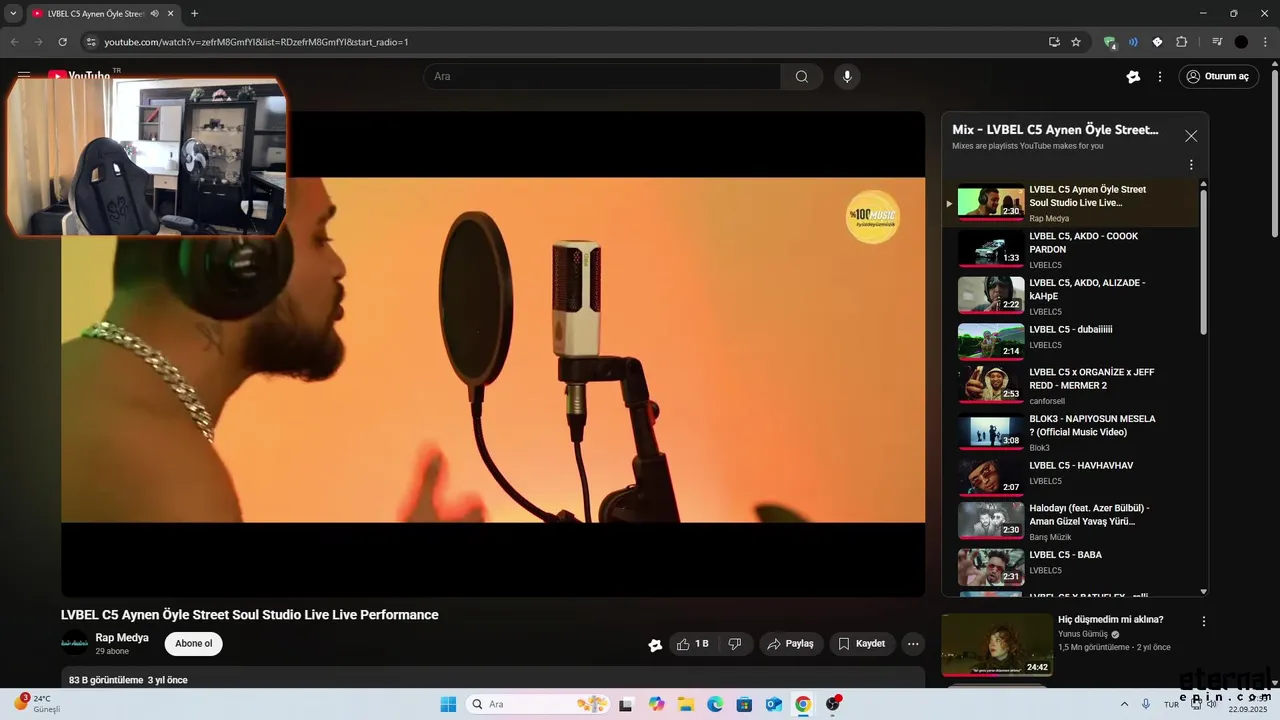
Task: Open YouTube settings three-dot menu in header
Action: [1160, 77]
